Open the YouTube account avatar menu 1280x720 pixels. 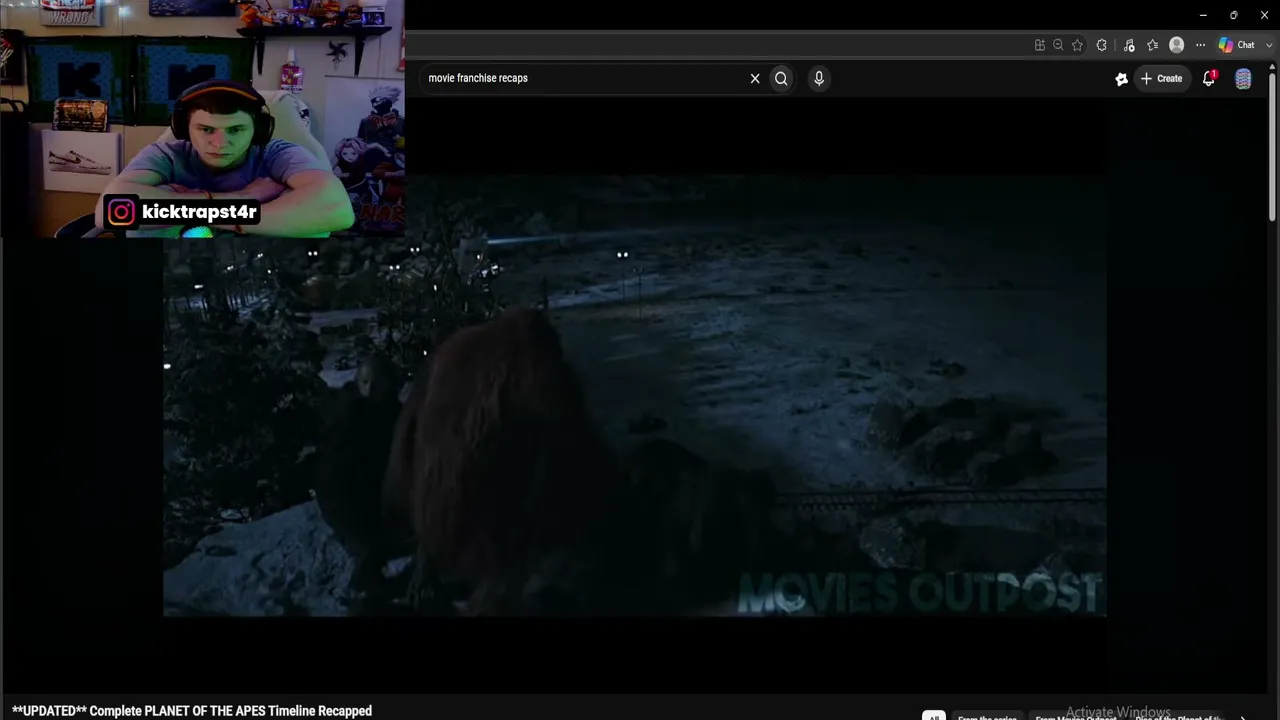pos(1243,79)
